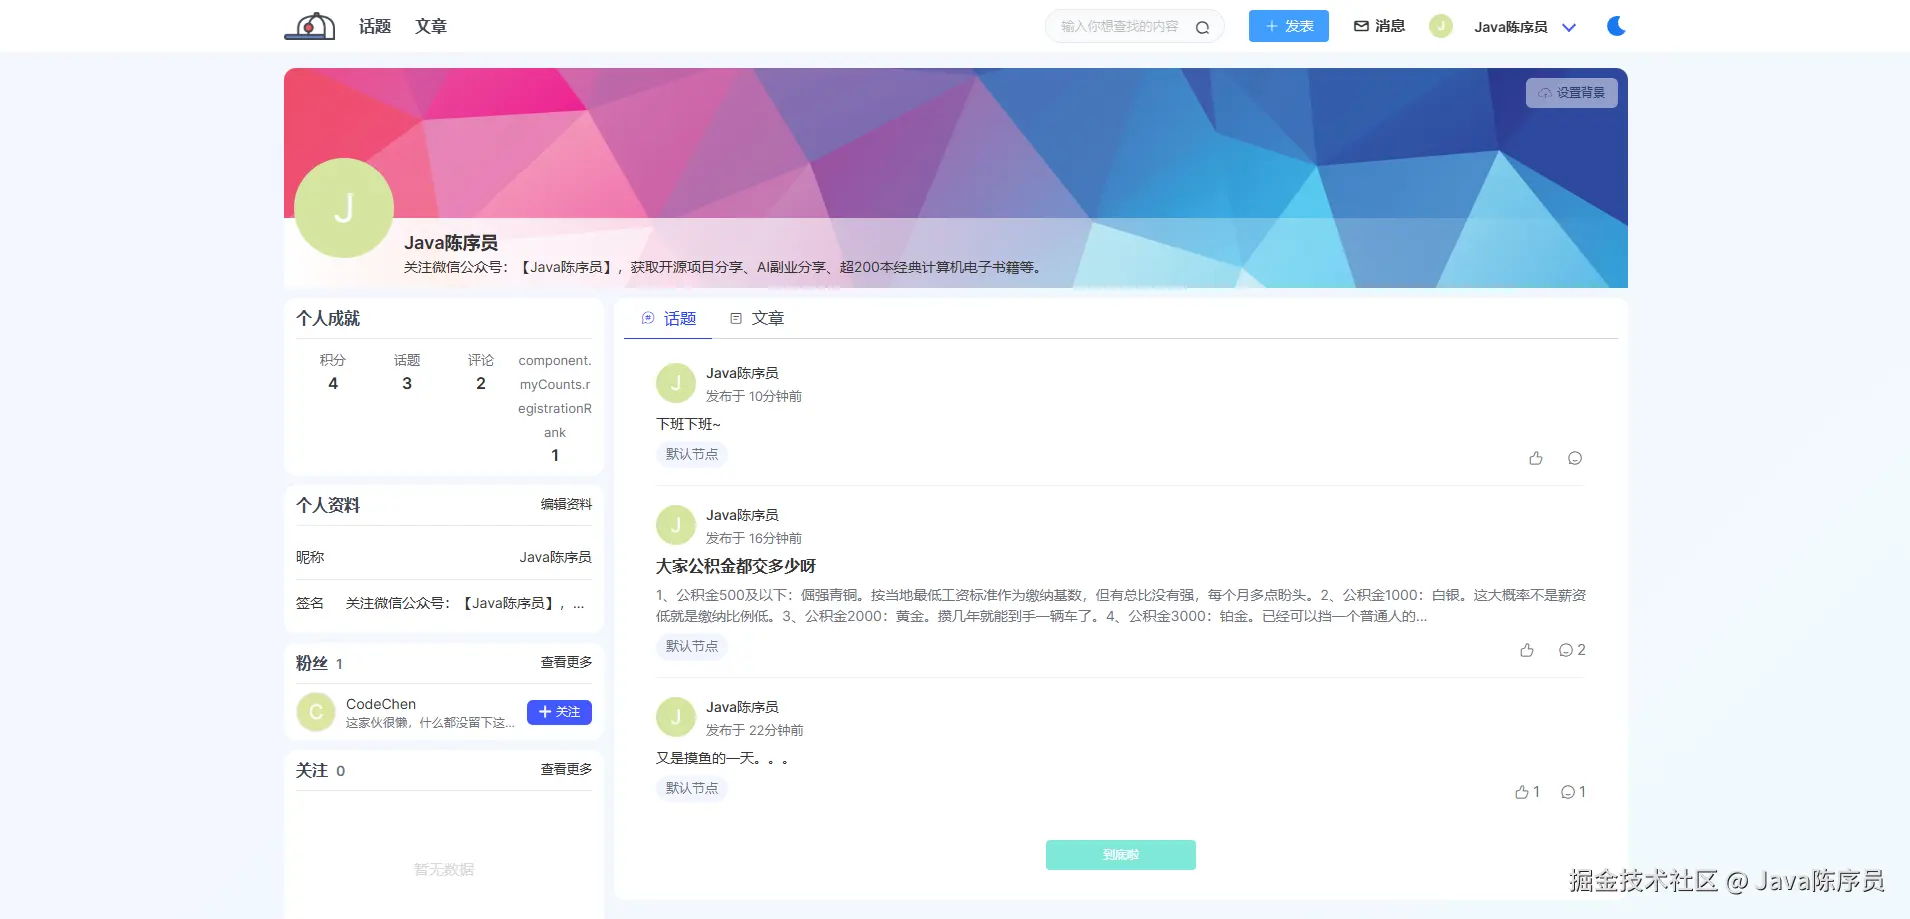
Task: Like the 大家公积金都交多少呀 post
Action: pyautogui.click(x=1527, y=650)
